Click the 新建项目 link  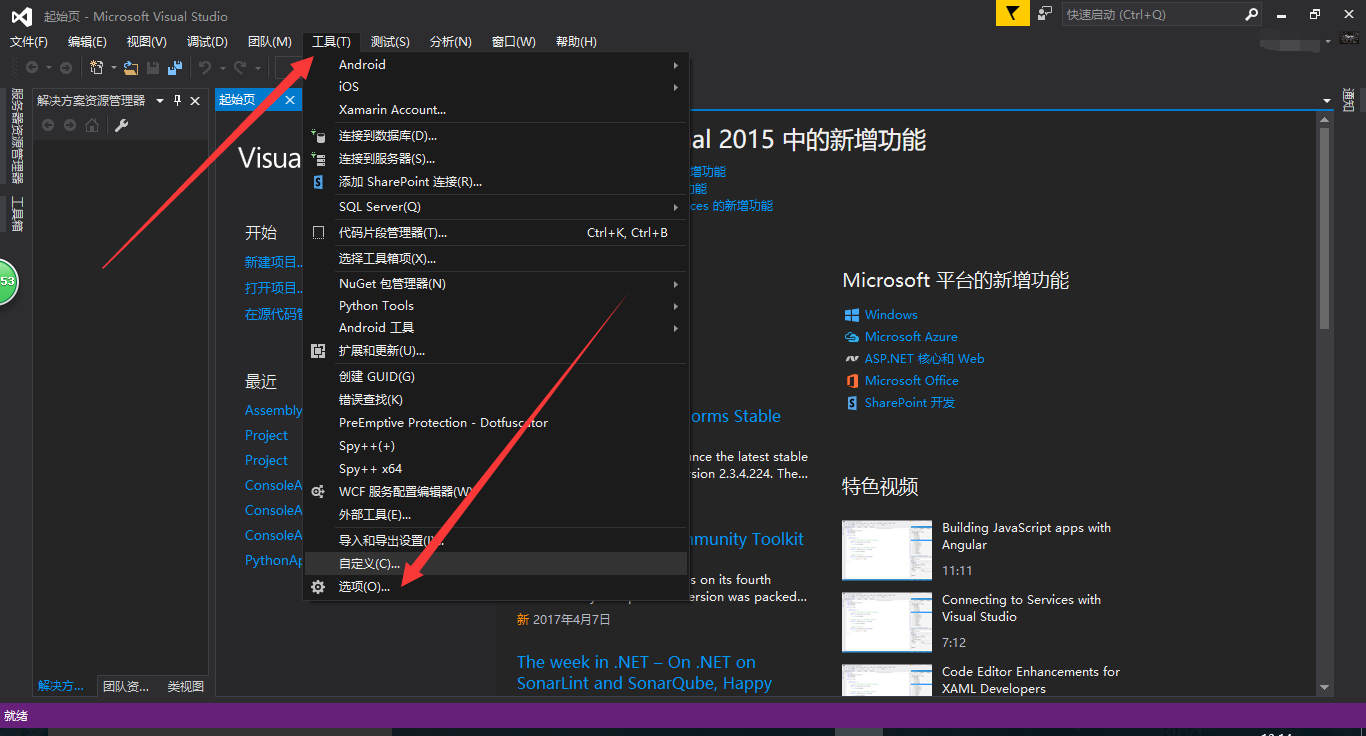click(x=272, y=262)
